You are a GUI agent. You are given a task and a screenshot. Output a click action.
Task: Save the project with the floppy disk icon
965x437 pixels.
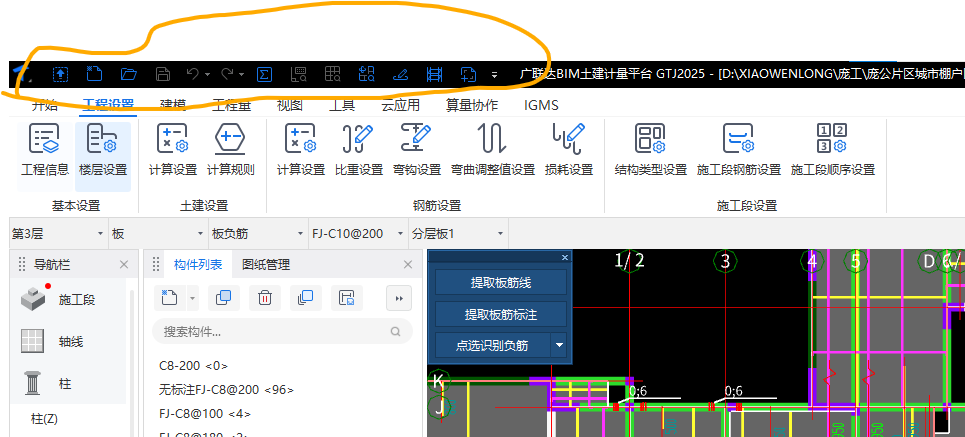point(162,74)
